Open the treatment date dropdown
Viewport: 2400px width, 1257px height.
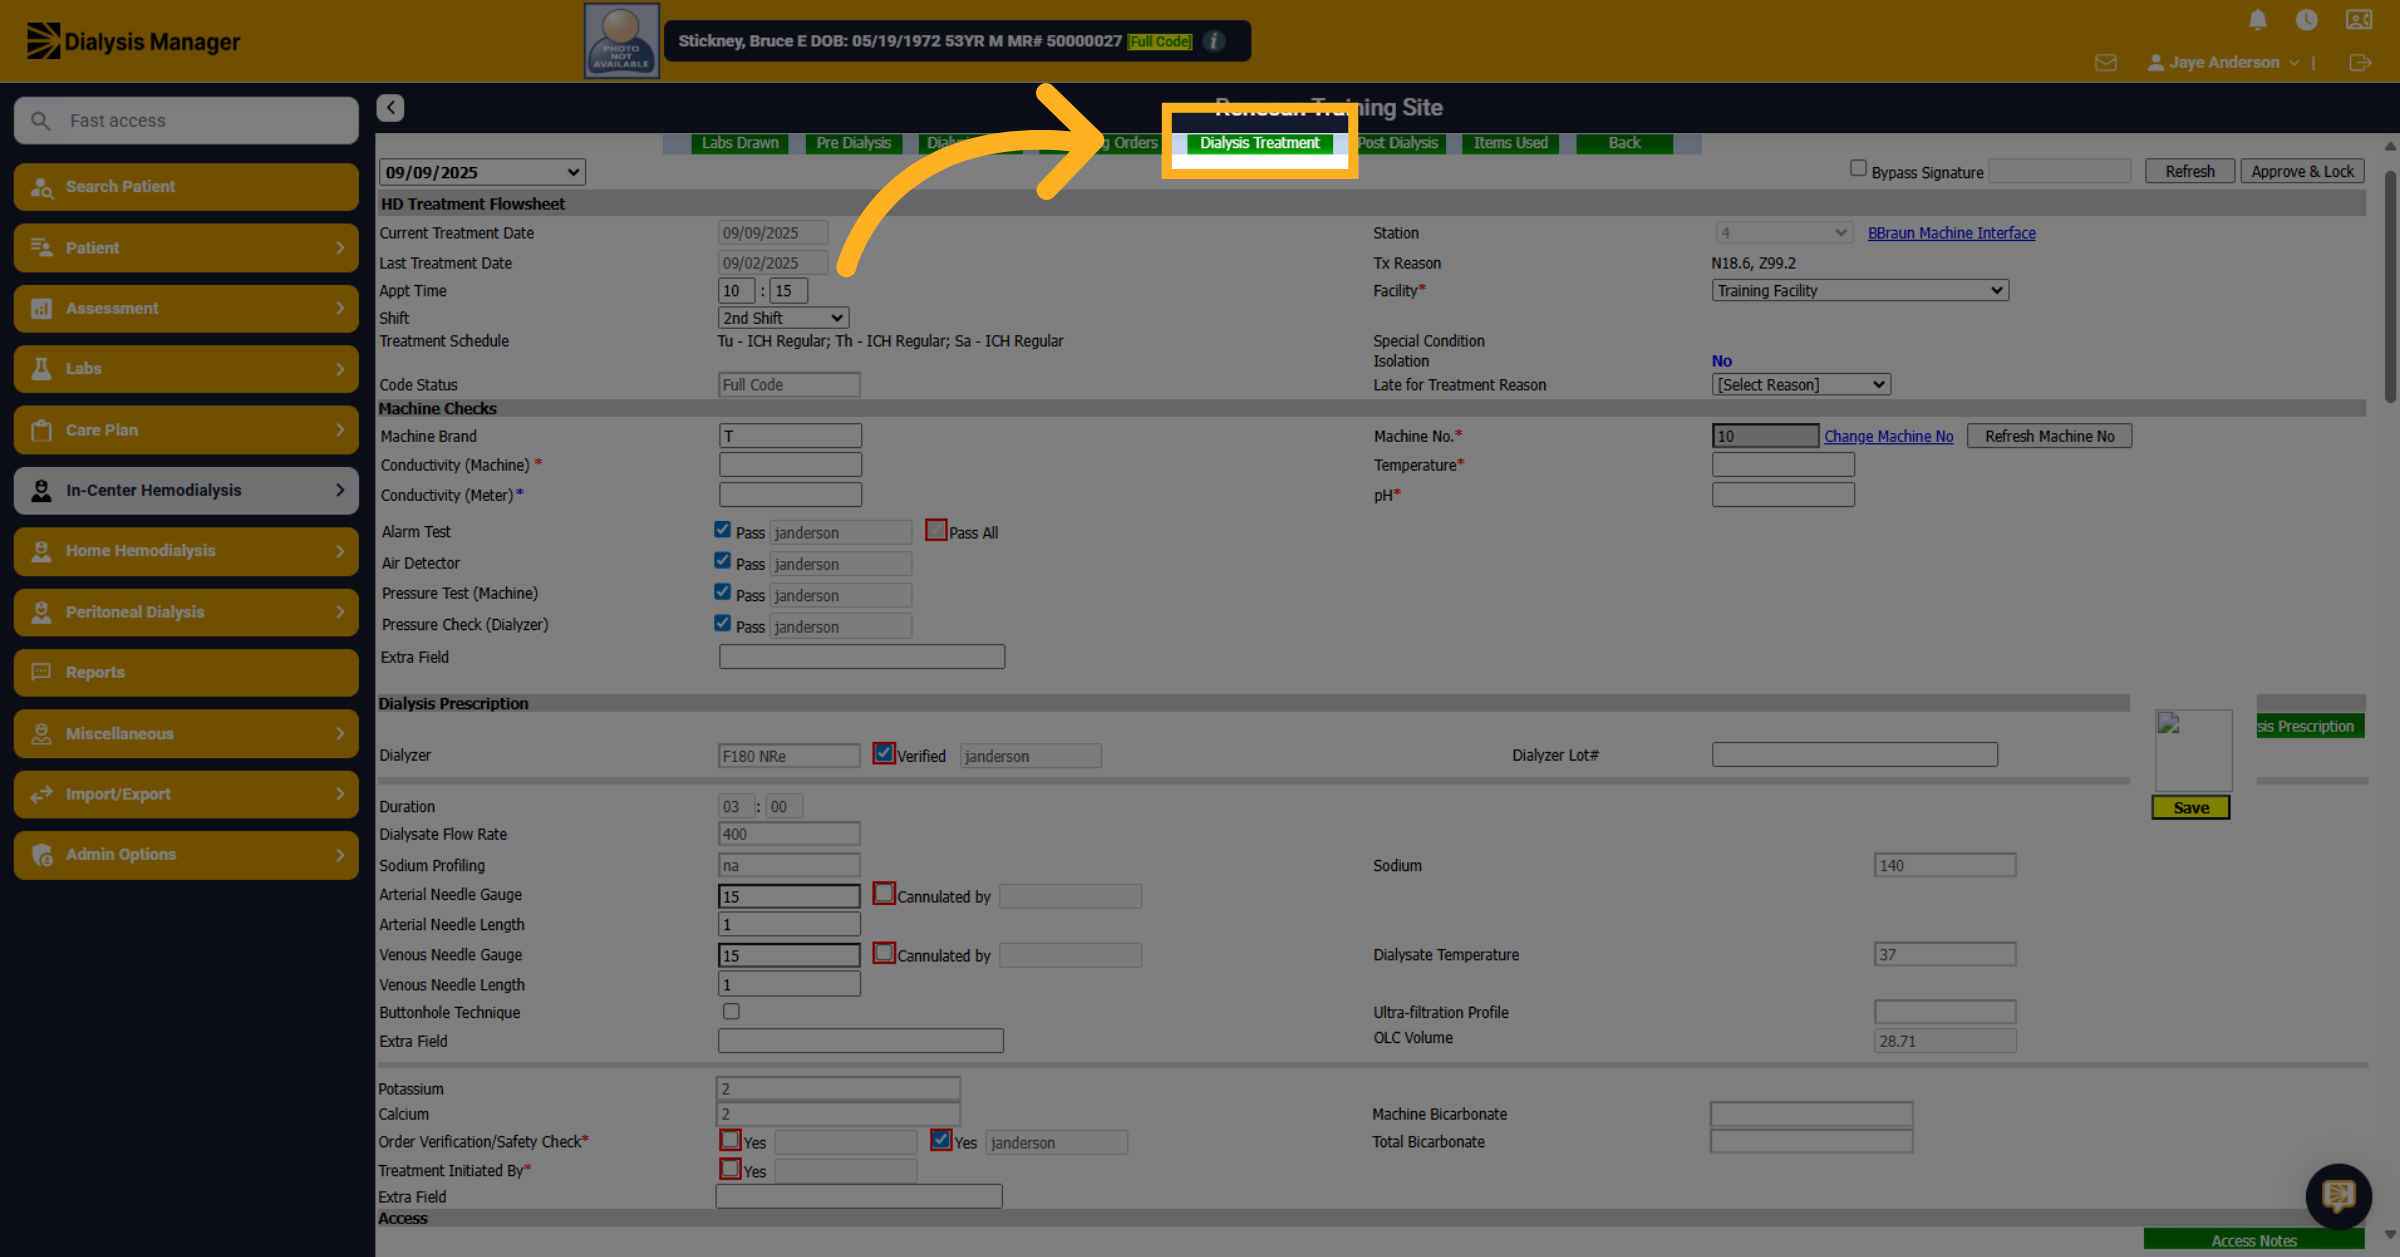click(482, 172)
